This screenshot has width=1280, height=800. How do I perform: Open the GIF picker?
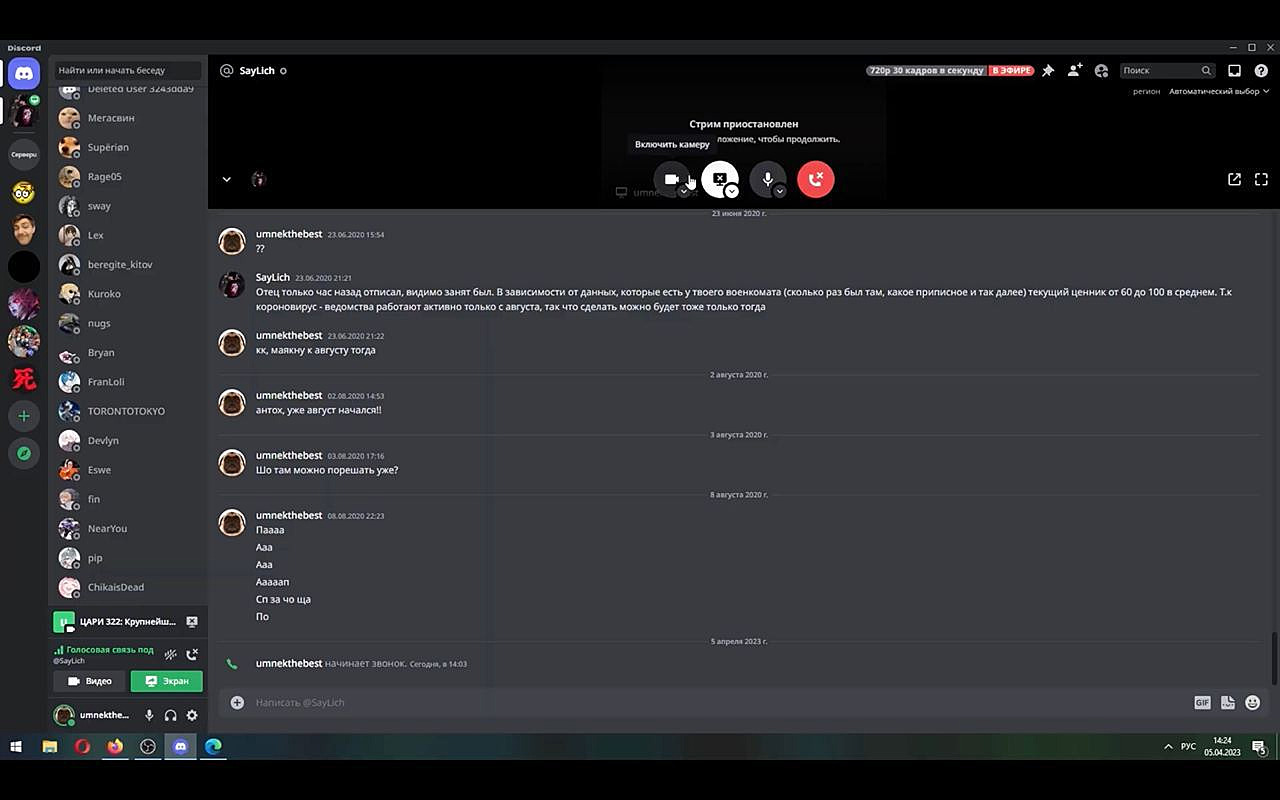pos(1202,703)
